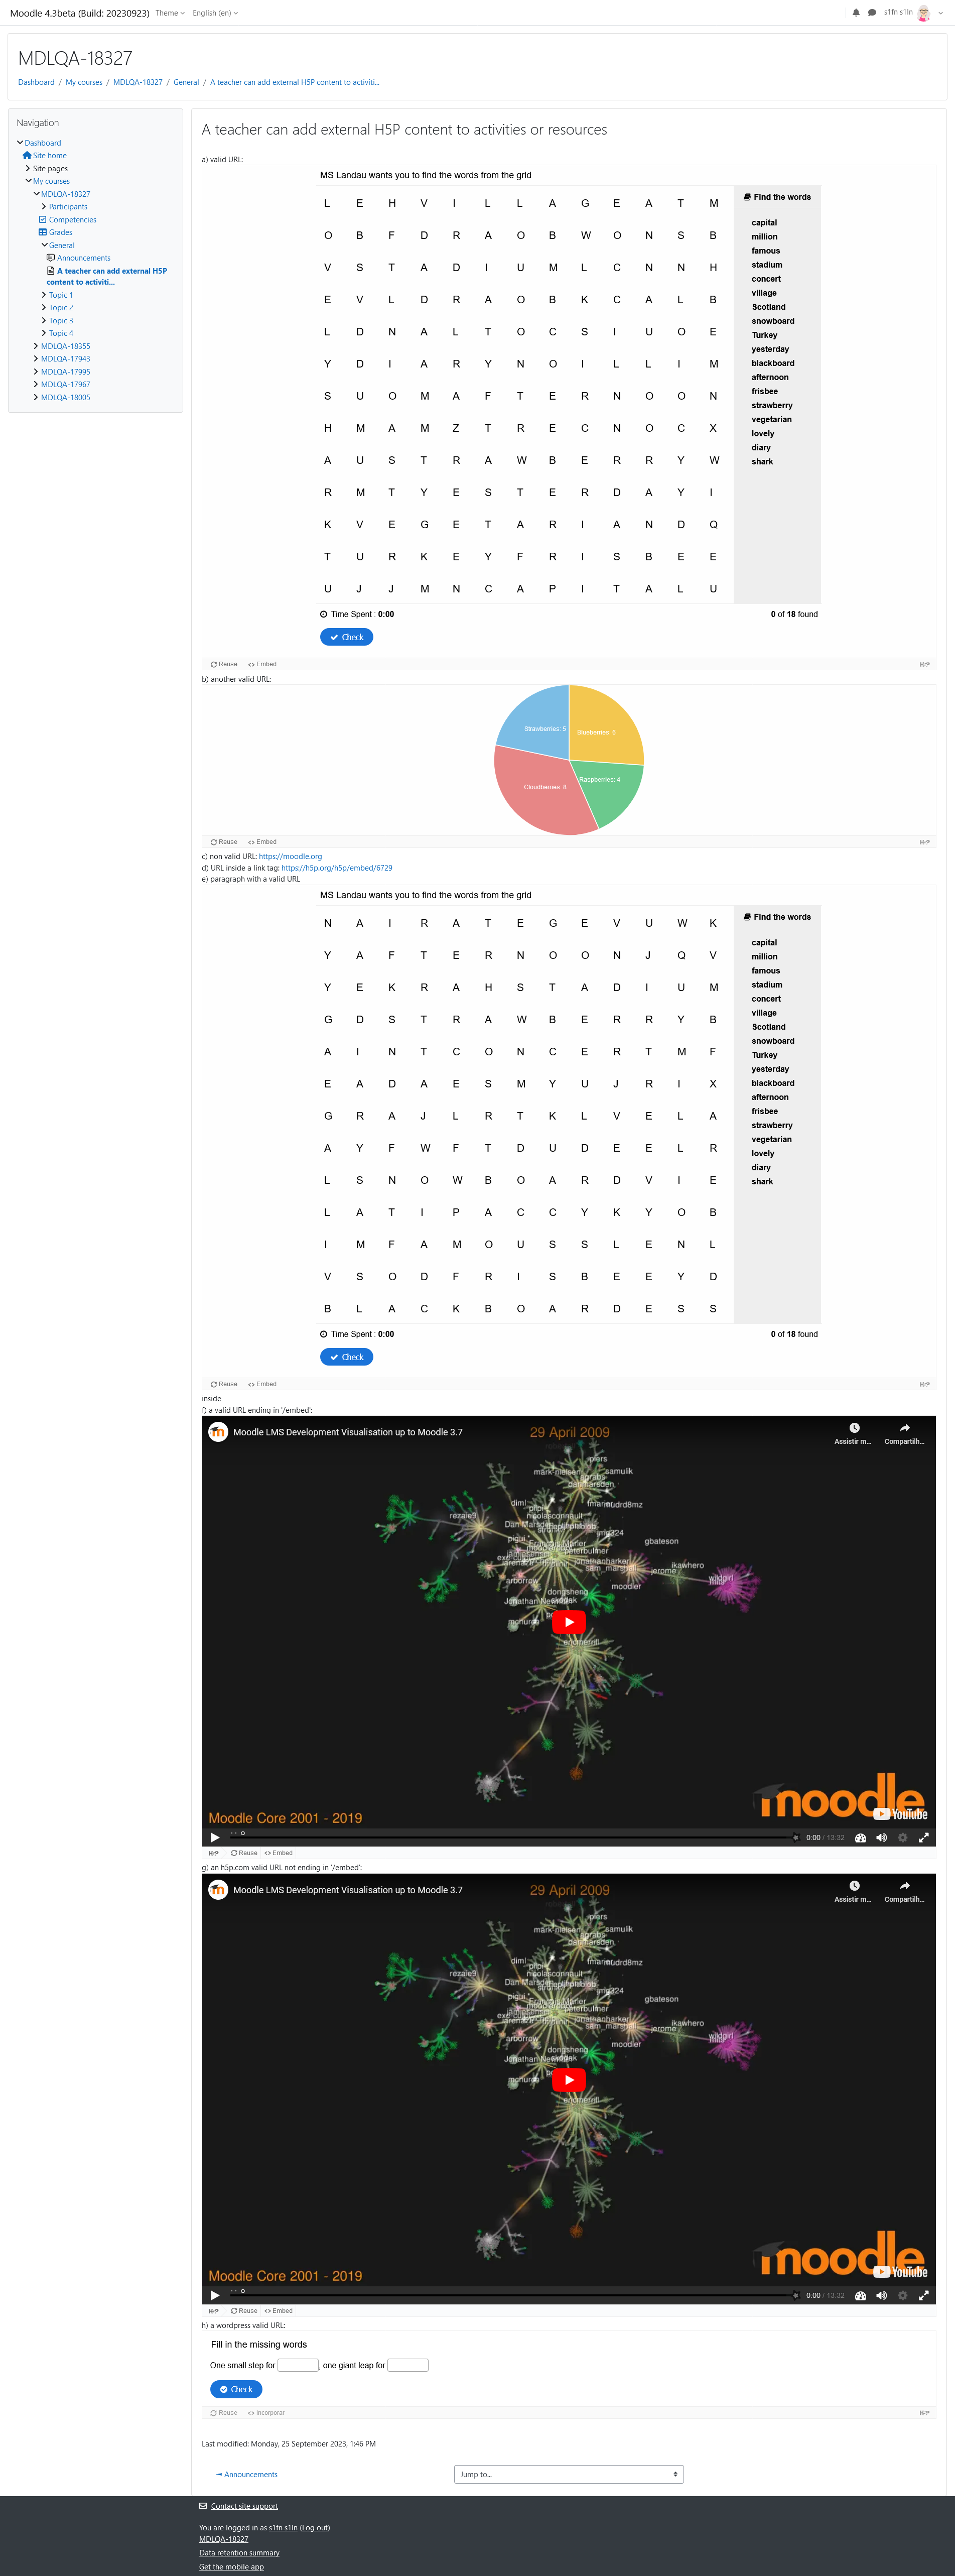This screenshot has width=955, height=2576.
Task: Click the Competencies checkmark icon in Navigation
Action: point(43,219)
